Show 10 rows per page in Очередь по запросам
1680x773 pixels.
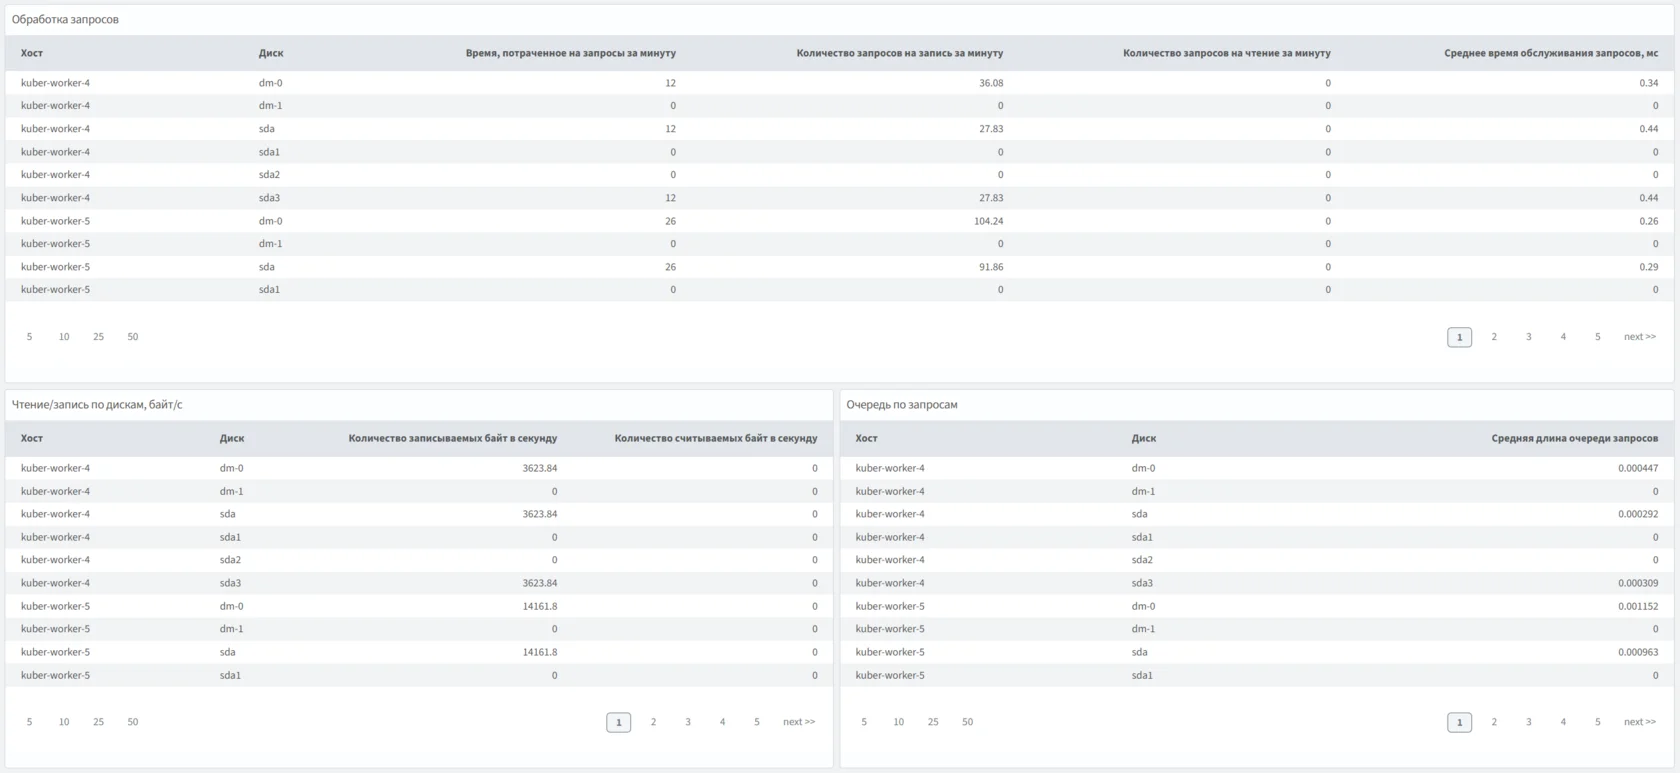click(x=898, y=722)
